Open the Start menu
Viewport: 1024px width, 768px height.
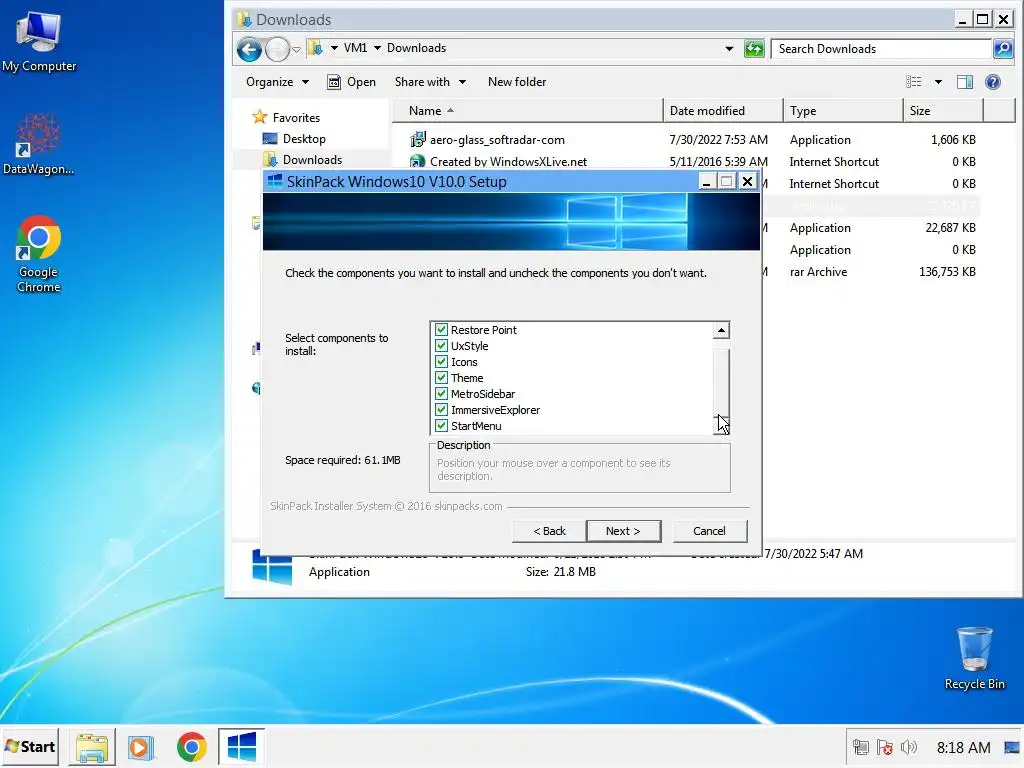coord(30,746)
